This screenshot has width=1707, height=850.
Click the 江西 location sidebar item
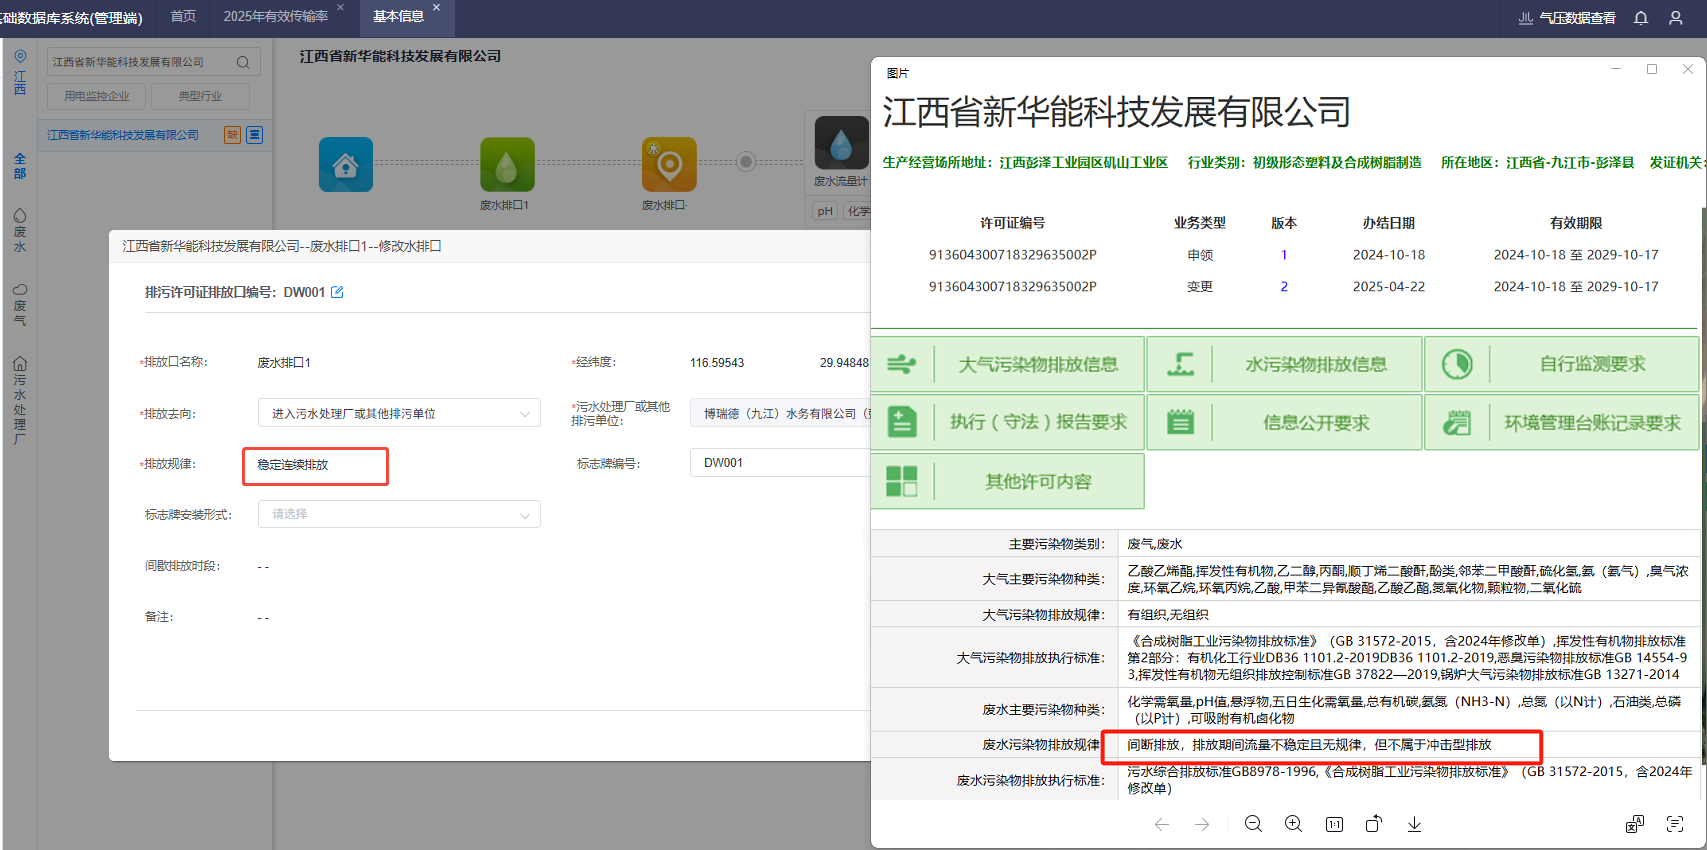click(20, 72)
